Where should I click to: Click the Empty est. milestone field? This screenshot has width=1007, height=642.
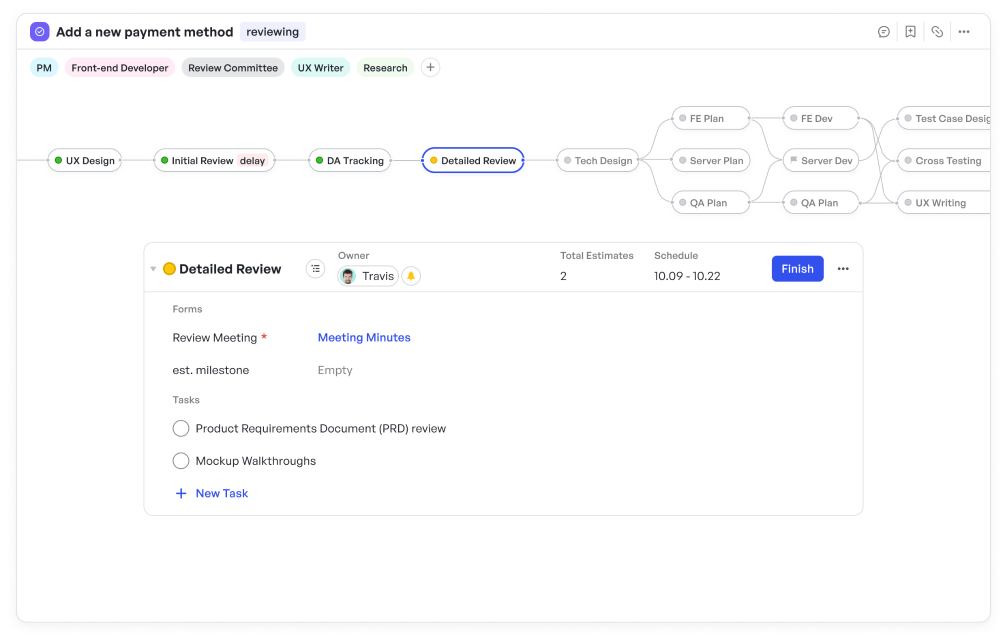(335, 370)
